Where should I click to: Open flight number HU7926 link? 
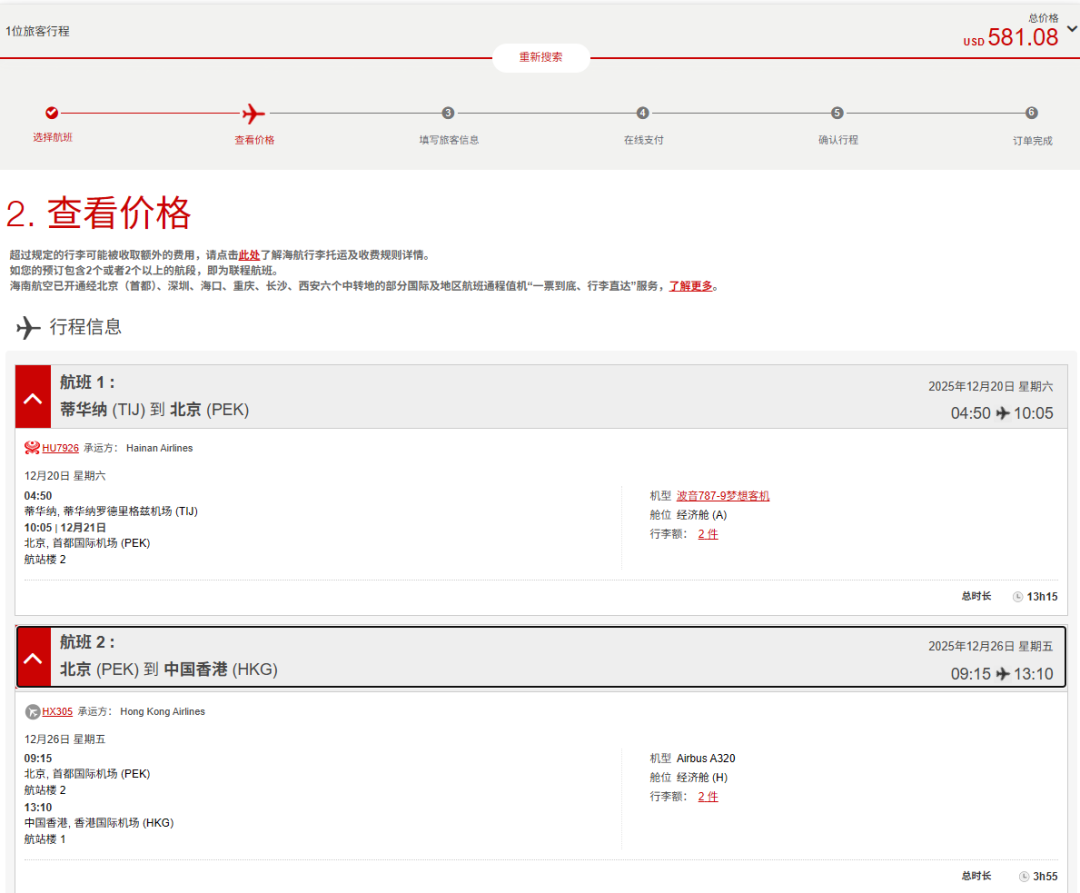coord(60,448)
